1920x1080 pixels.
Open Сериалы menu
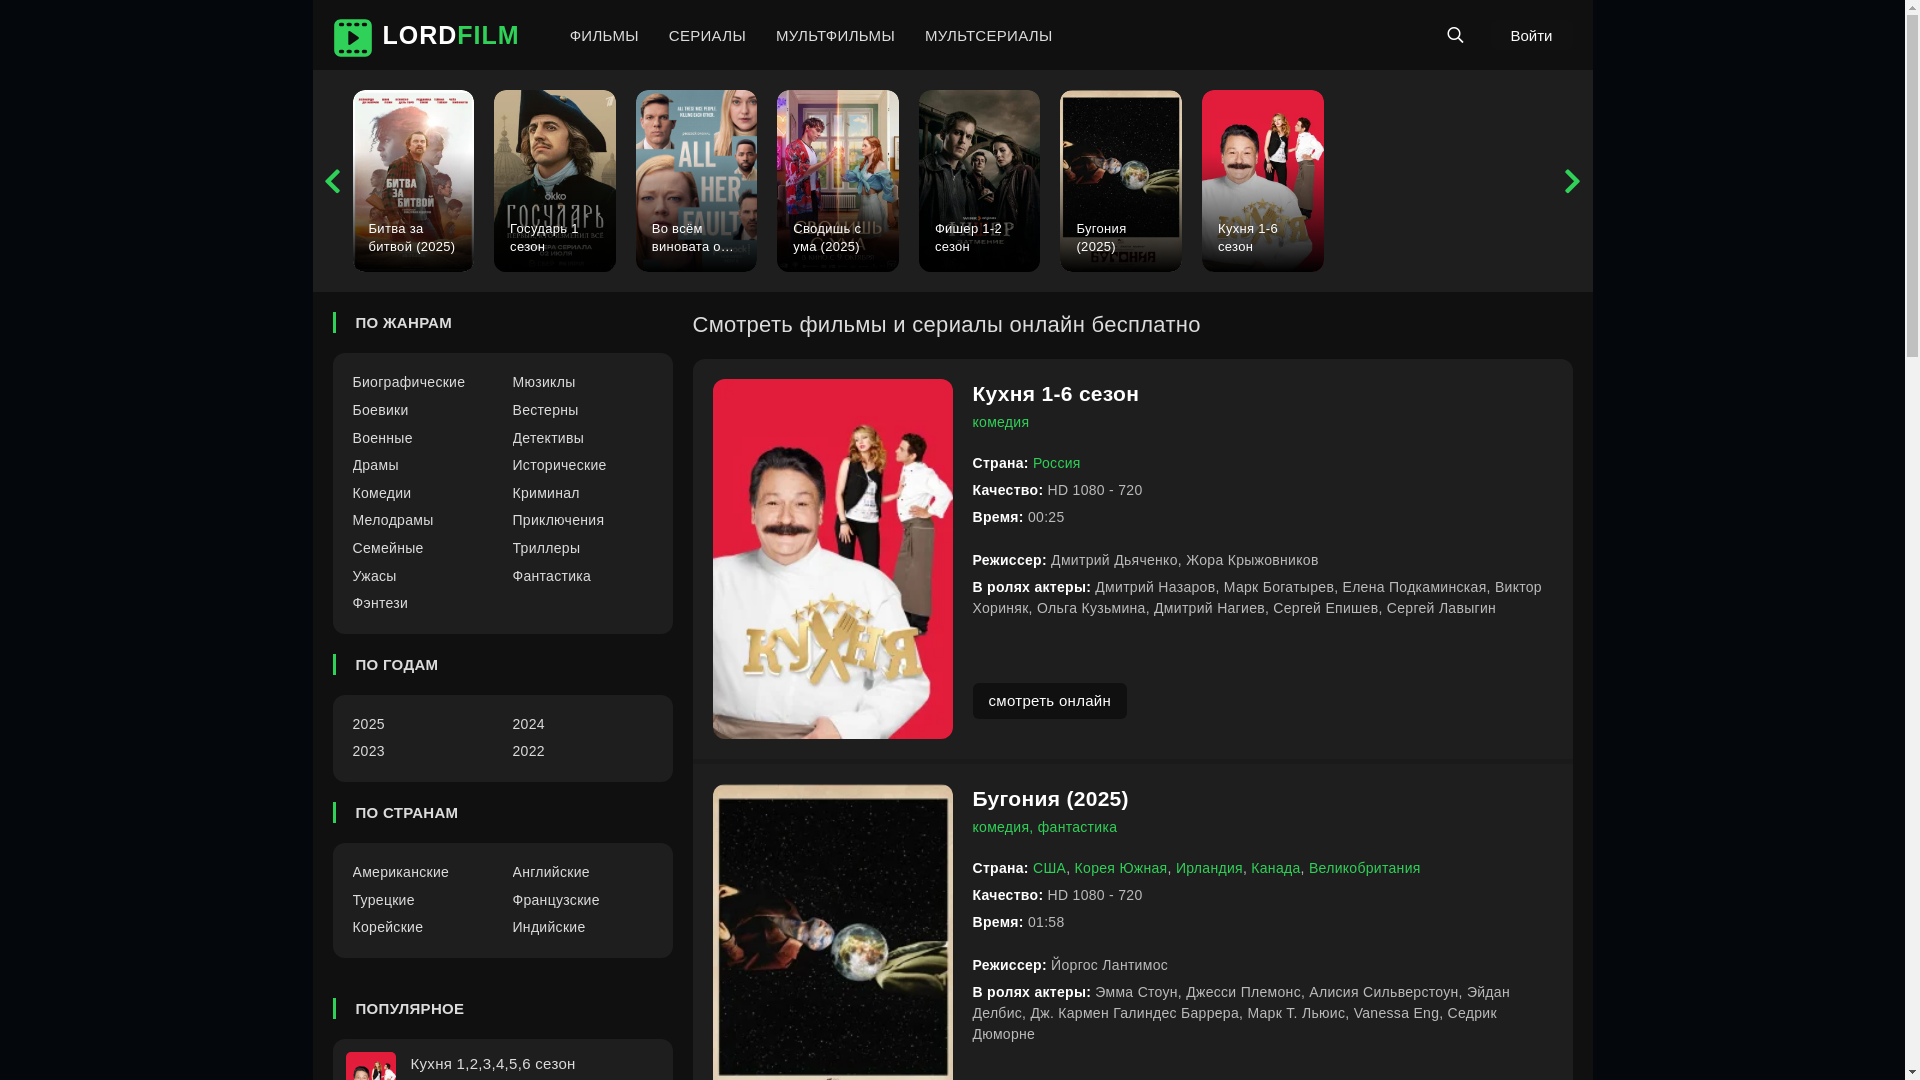707,36
